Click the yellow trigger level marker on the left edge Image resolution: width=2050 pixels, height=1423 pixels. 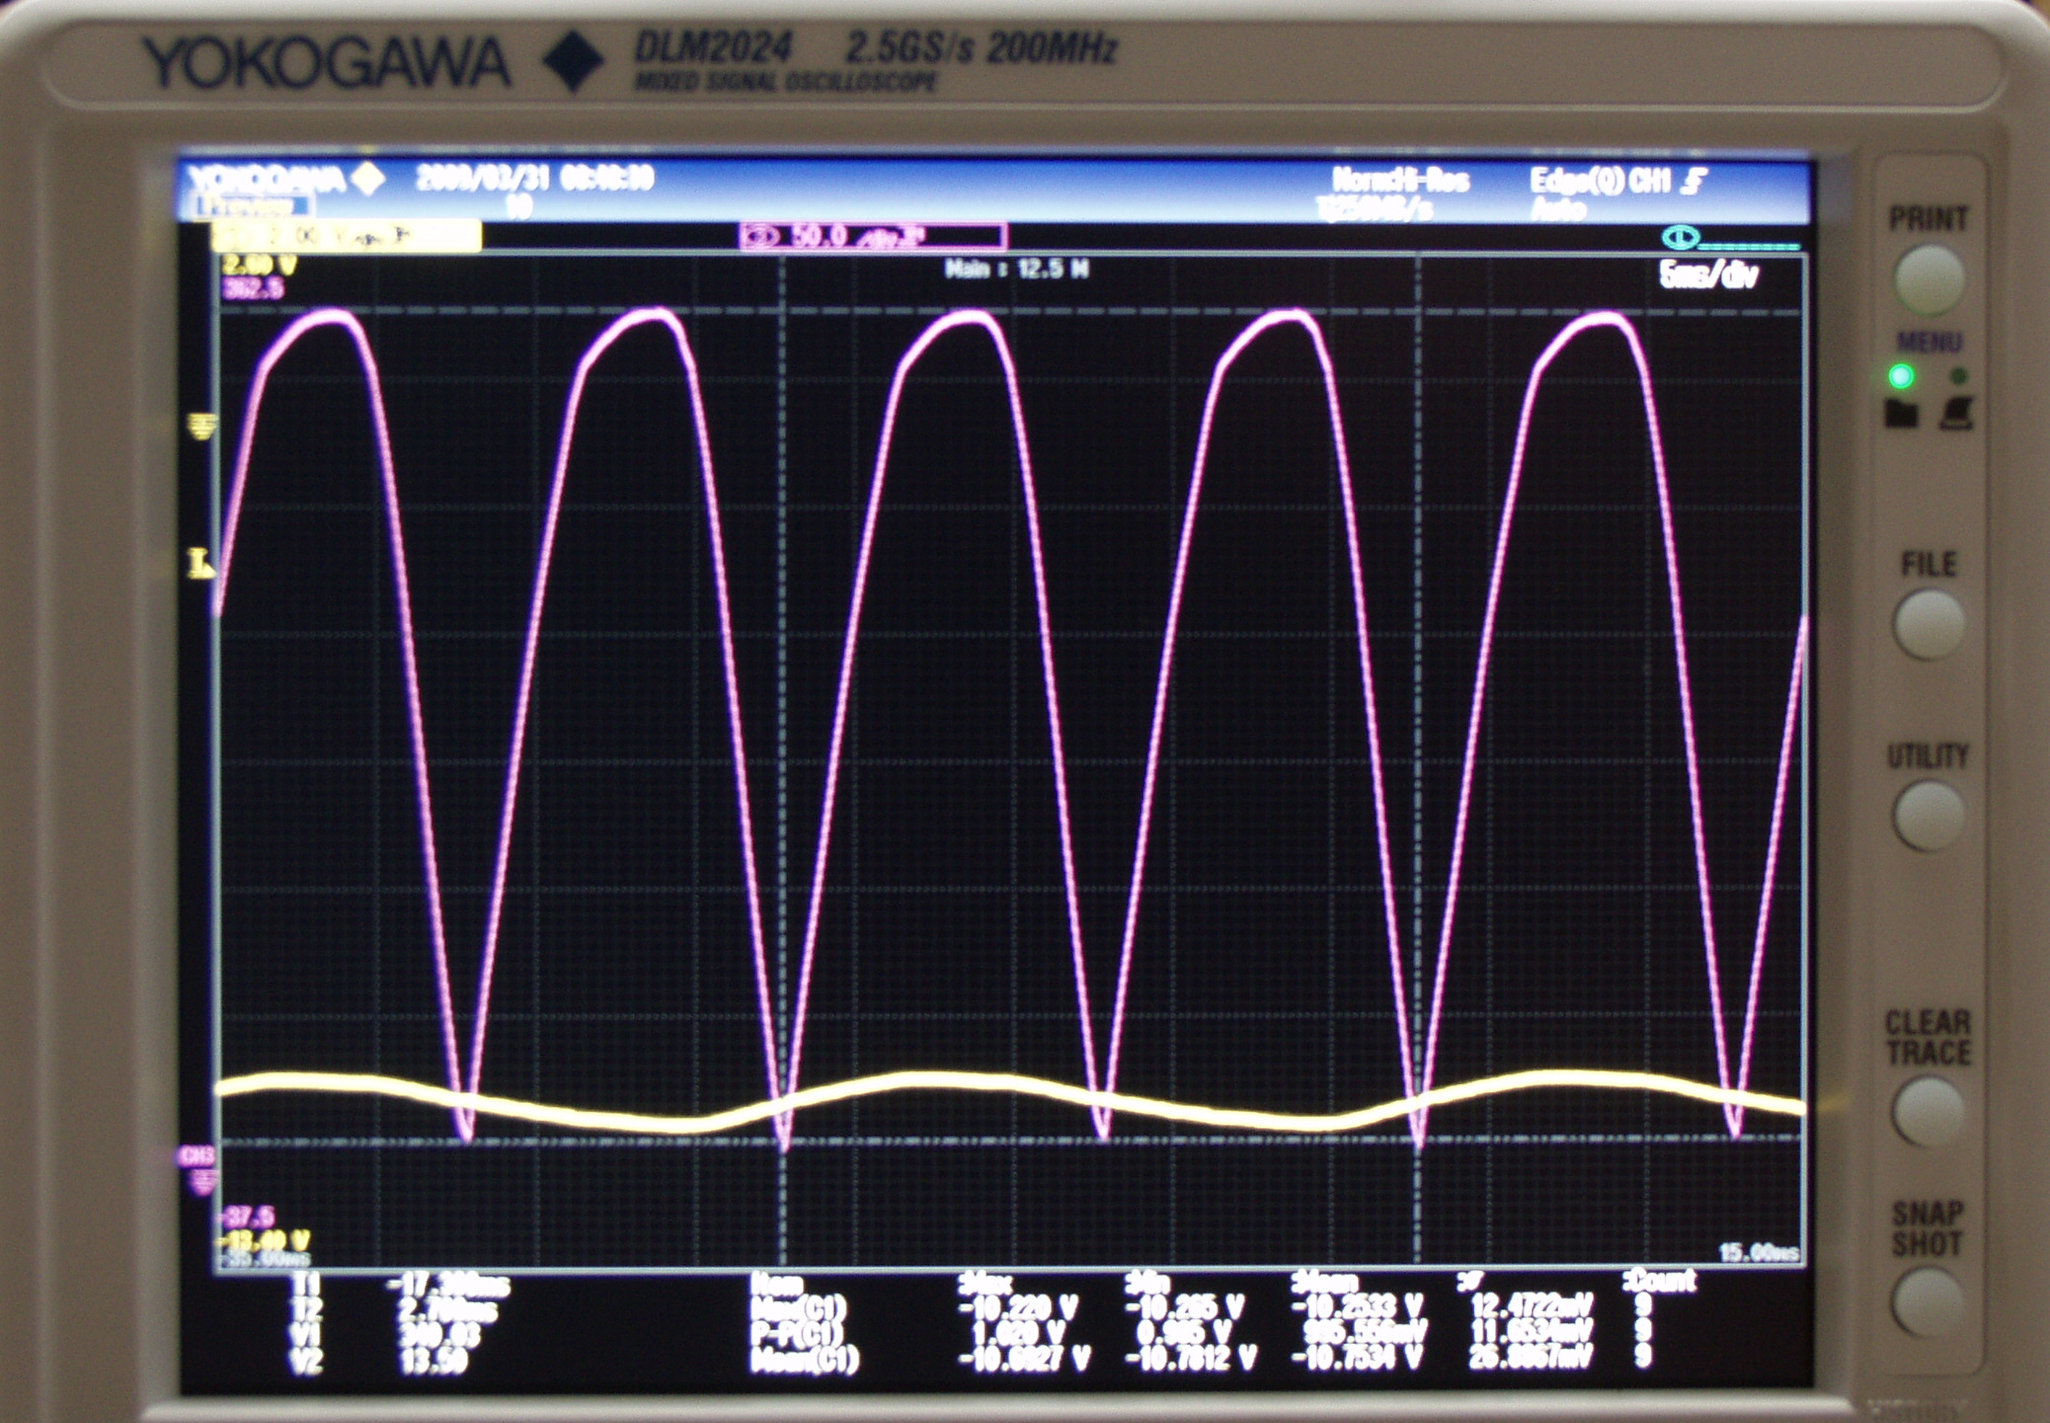click(200, 565)
